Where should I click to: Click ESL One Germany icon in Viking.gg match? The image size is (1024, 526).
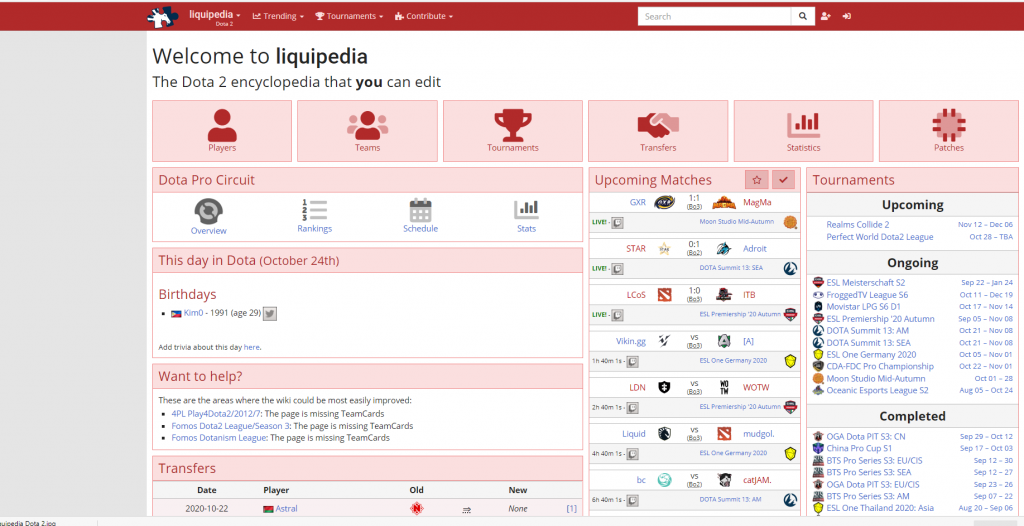click(x=790, y=361)
